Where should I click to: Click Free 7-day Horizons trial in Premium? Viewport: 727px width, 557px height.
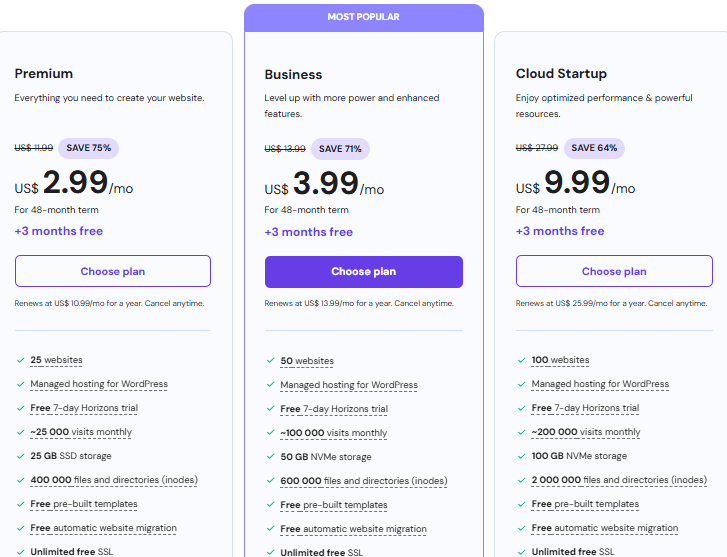(x=84, y=408)
